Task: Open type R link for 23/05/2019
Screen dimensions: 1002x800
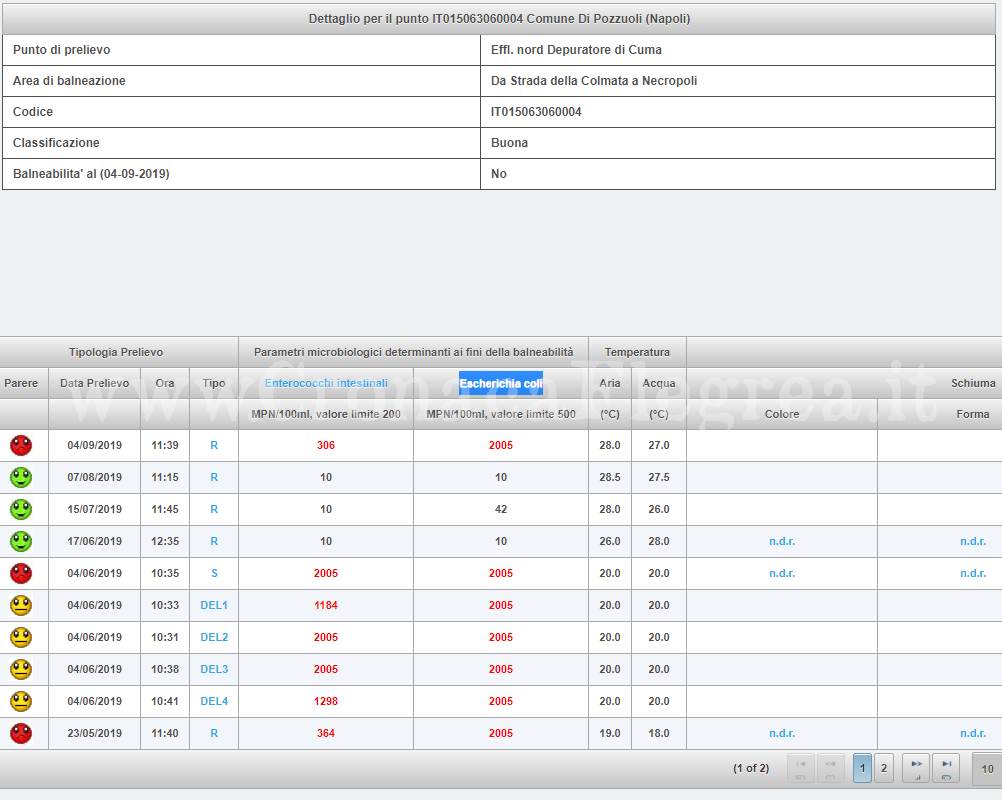Action: [x=214, y=733]
